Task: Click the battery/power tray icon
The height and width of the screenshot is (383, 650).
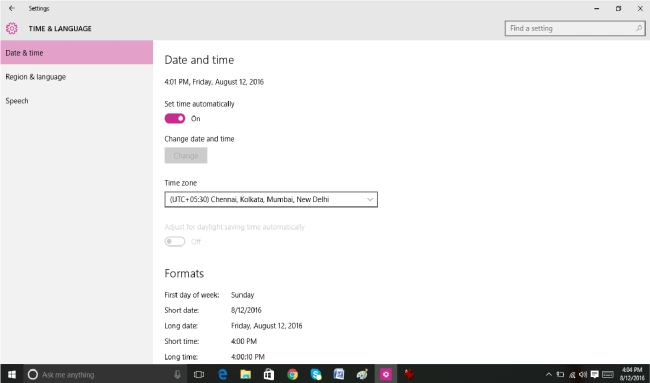Action: (x=560, y=375)
